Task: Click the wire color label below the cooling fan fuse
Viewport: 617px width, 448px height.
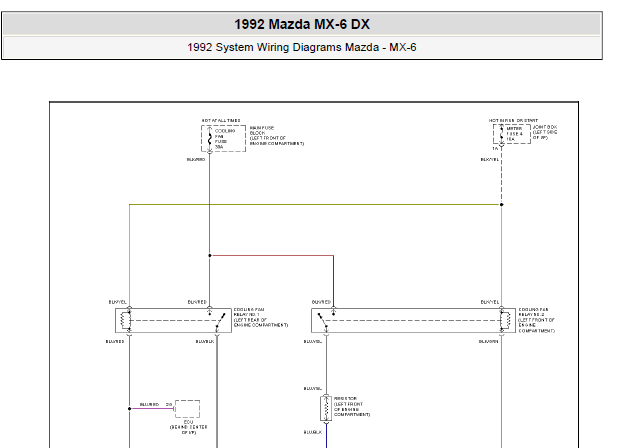Action: [196, 160]
